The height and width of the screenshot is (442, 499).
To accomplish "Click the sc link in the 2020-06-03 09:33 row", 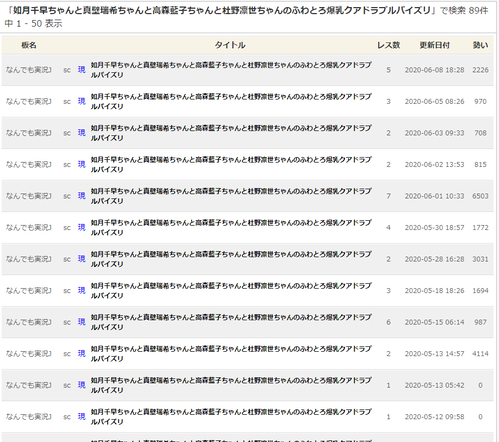I will (x=67, y=133).
